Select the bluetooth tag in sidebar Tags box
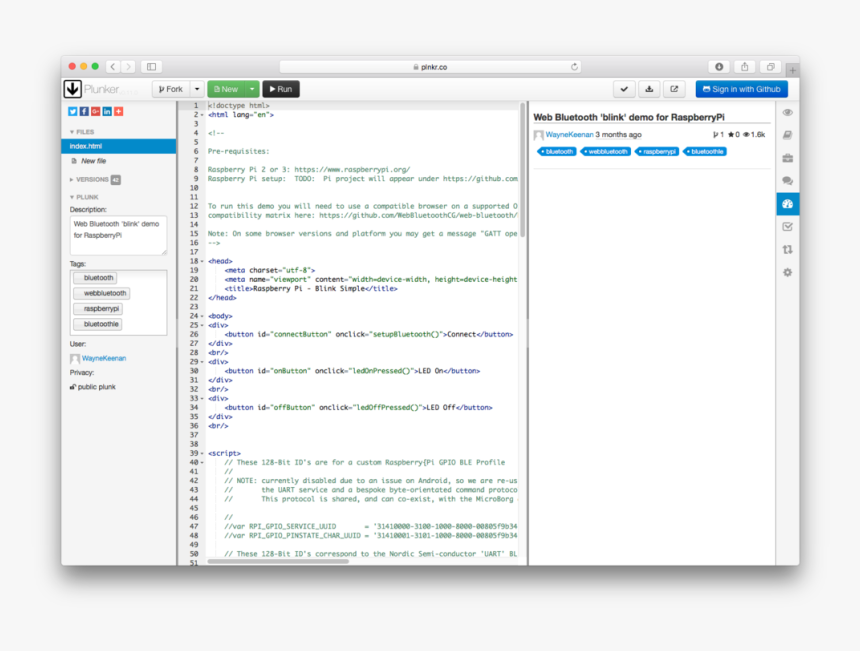 click(x=95, y=278)
